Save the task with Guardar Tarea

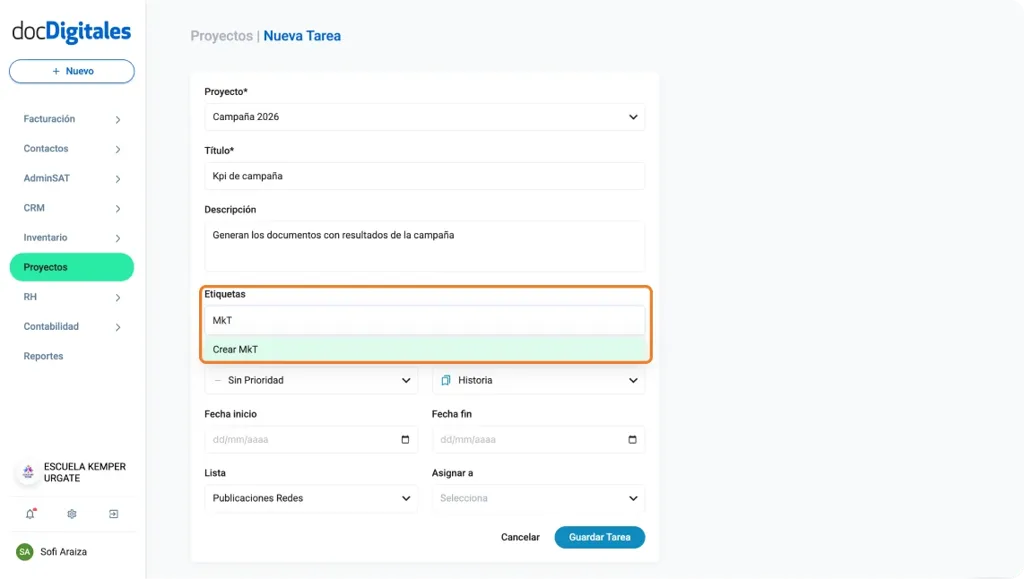[599, 537]
